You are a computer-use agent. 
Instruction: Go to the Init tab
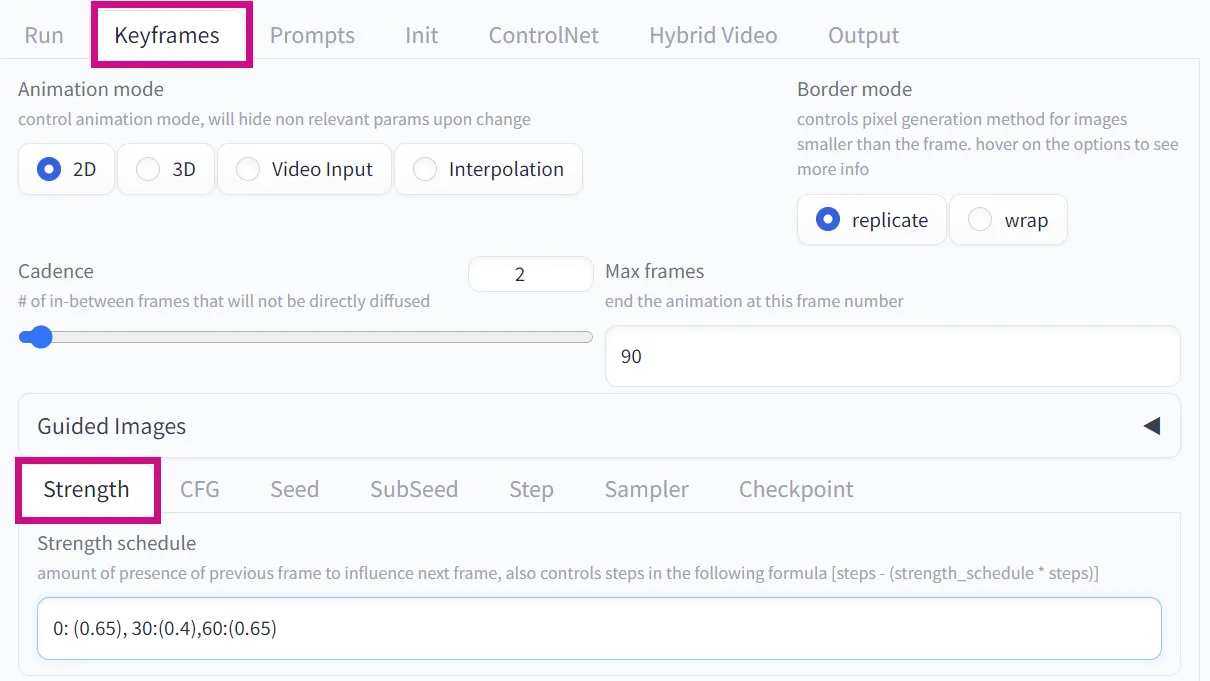pyautogui.click(x=421, y=35)
